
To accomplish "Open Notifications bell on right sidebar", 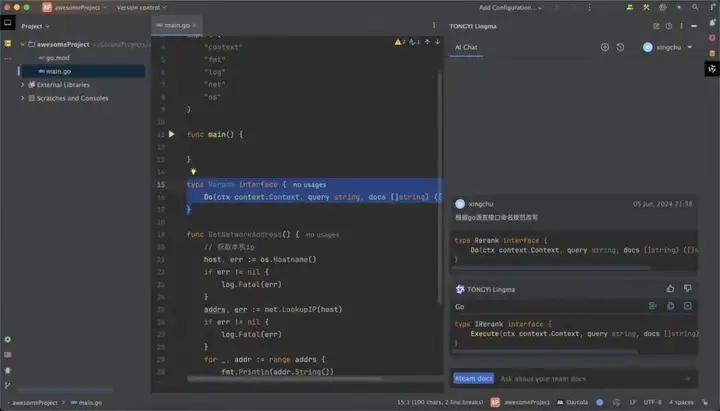I will point(712,22).
